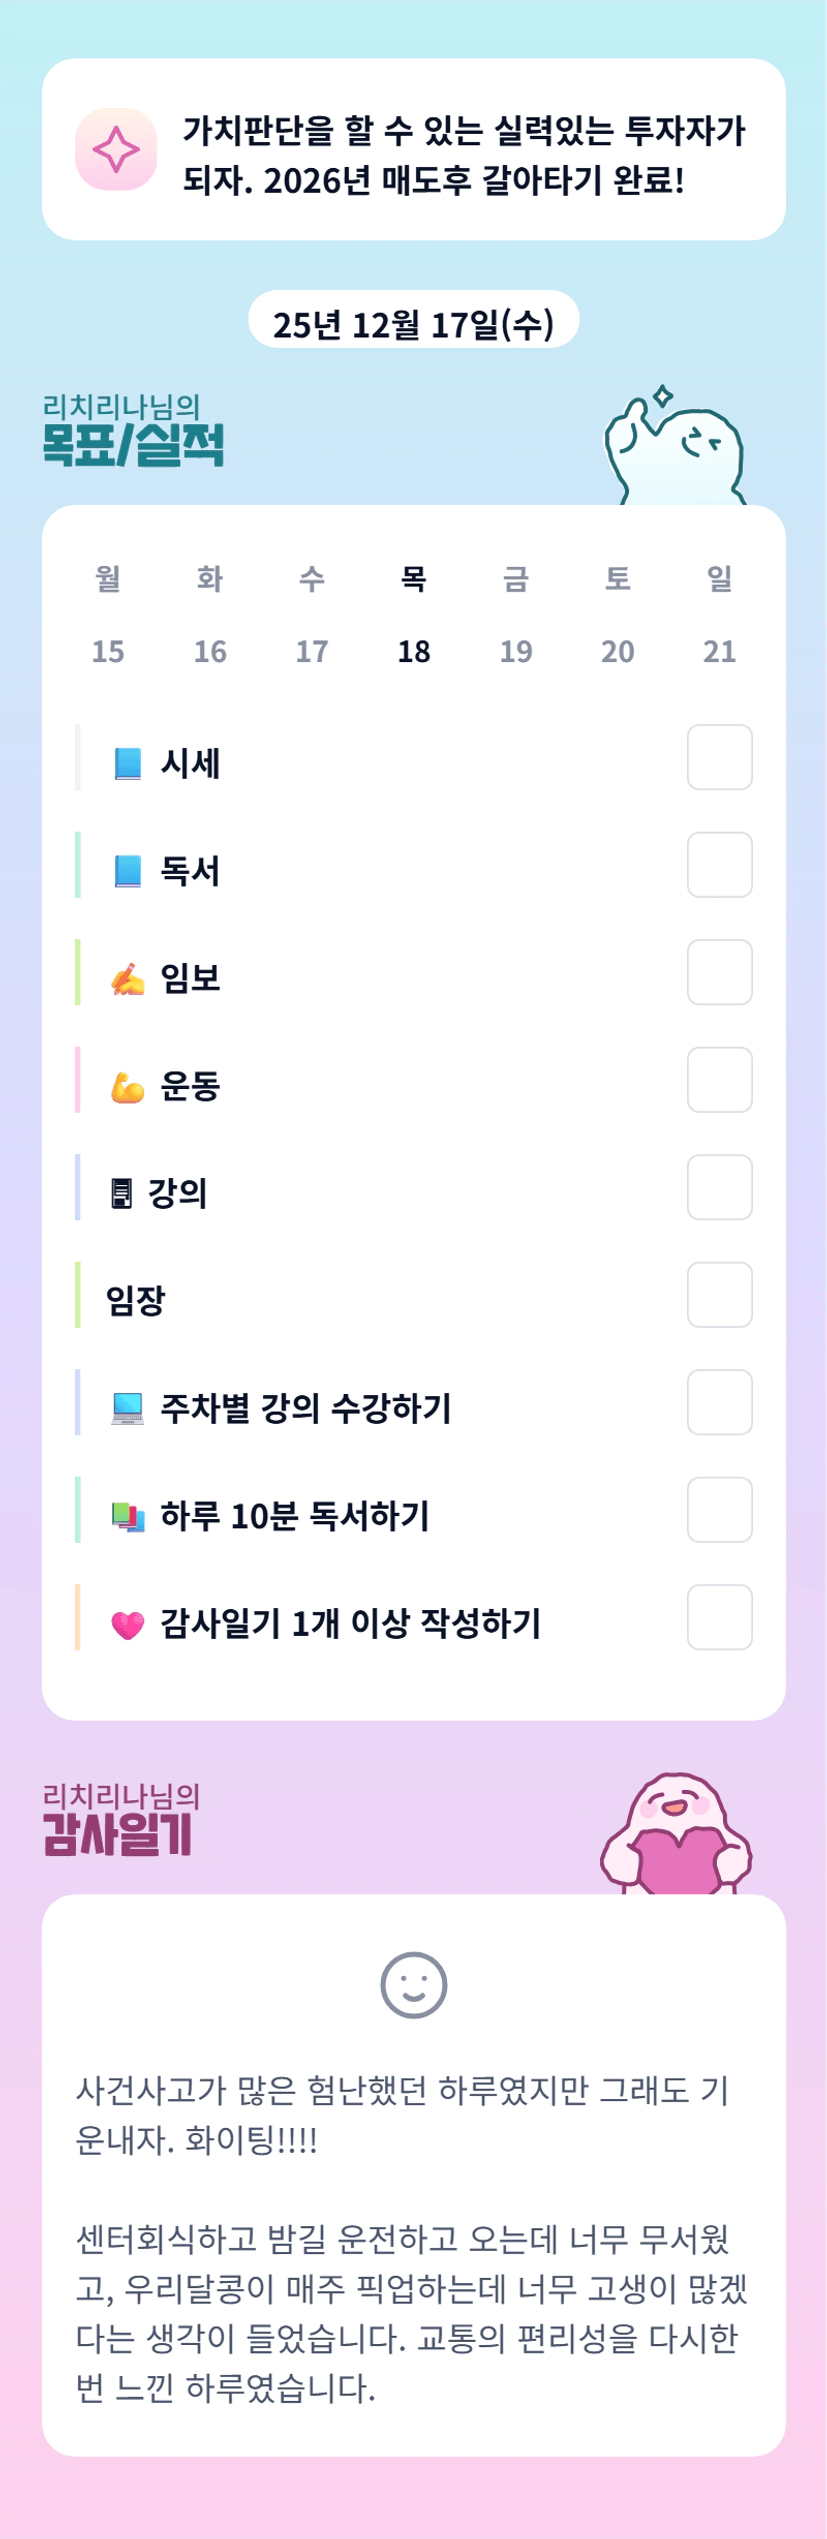
Task: Open the 25년 12월 17일(수) date pill
Action: tap(413, 324)
